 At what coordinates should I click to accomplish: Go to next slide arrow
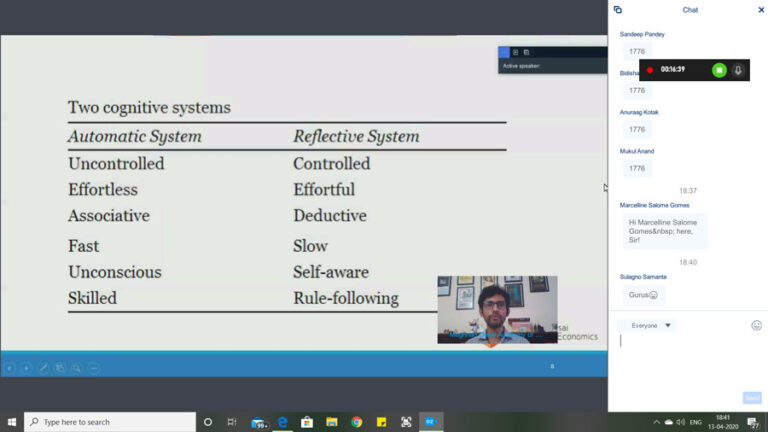[x=26, y=368]
